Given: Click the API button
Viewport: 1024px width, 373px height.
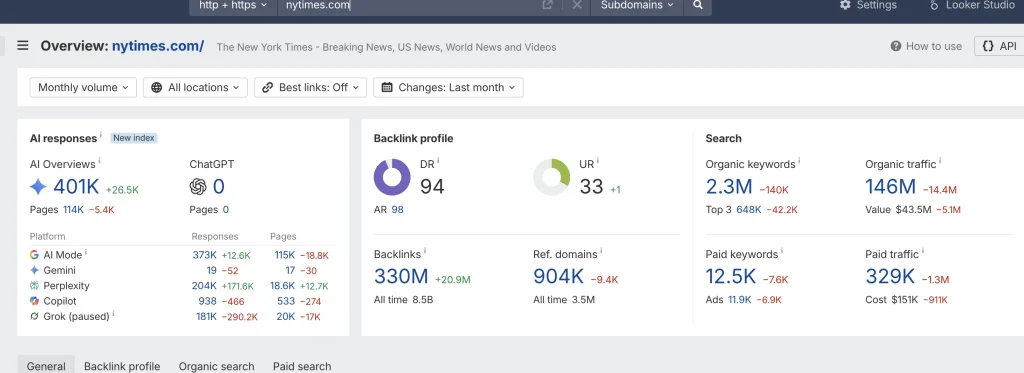Looking at the screenshot, I should tap(999, 46).
